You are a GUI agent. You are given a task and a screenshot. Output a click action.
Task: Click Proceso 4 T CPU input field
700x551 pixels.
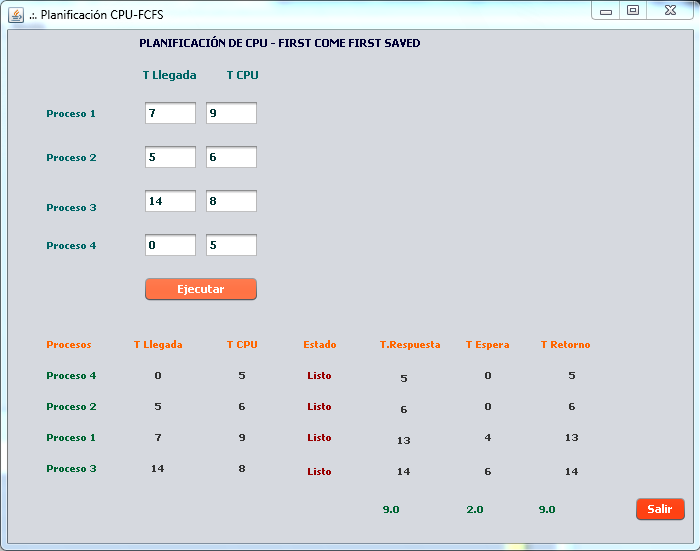231,245
